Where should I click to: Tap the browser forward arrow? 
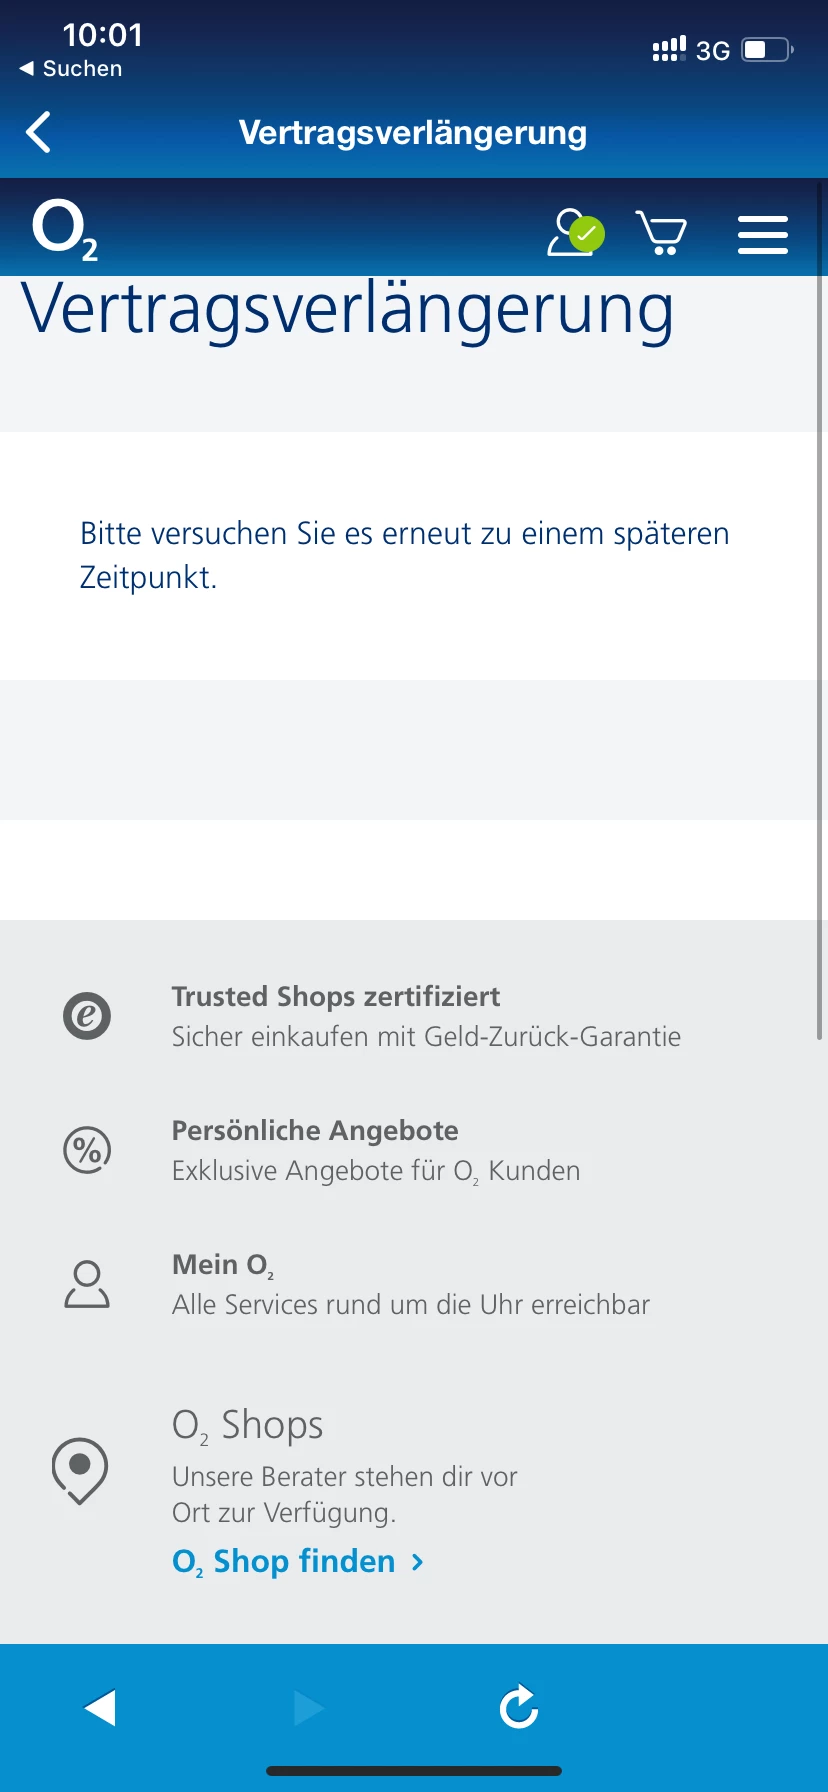point(308,1708)
